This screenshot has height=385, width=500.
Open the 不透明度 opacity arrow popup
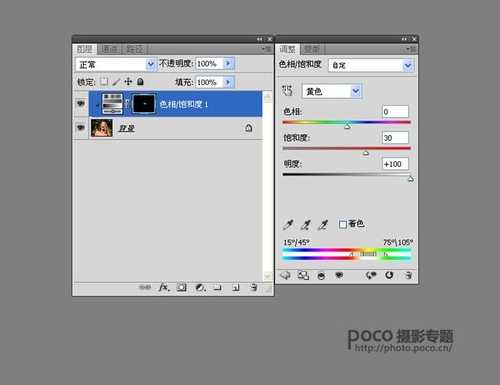228,63
